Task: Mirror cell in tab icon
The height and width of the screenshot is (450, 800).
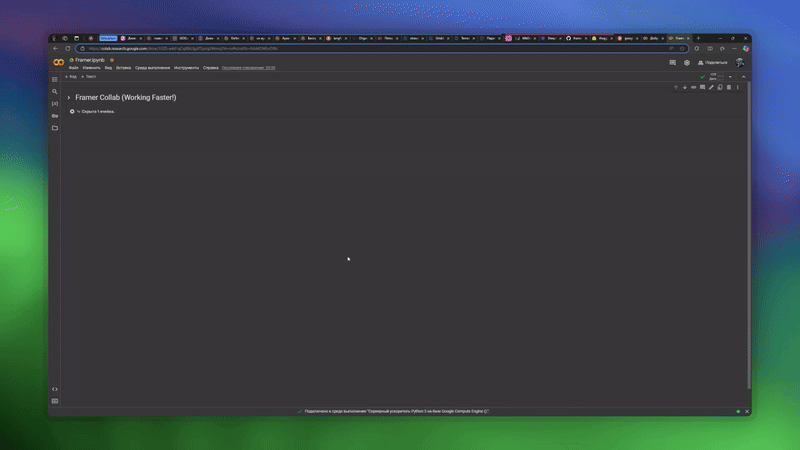Action: click(720, 87)
